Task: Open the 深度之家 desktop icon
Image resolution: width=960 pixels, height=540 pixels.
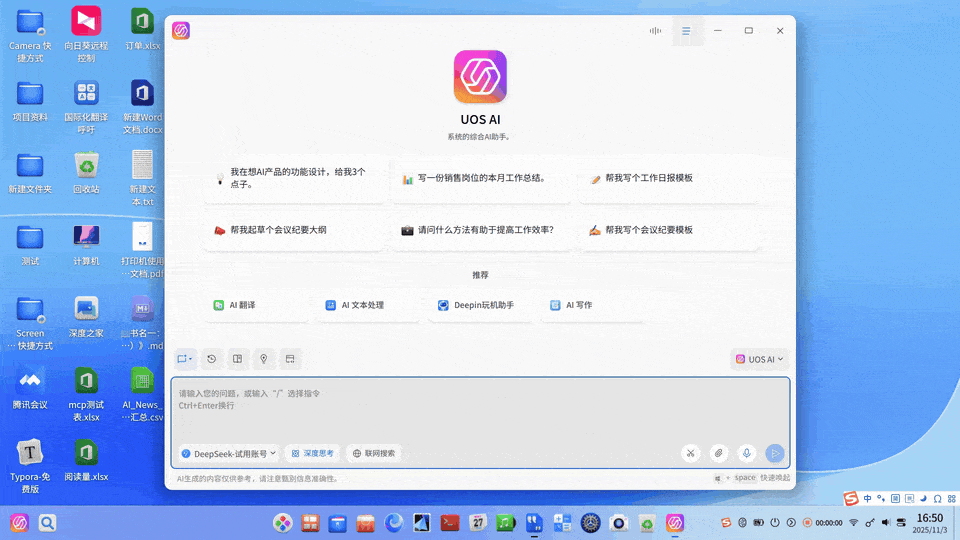Action: tap(86, 317)
